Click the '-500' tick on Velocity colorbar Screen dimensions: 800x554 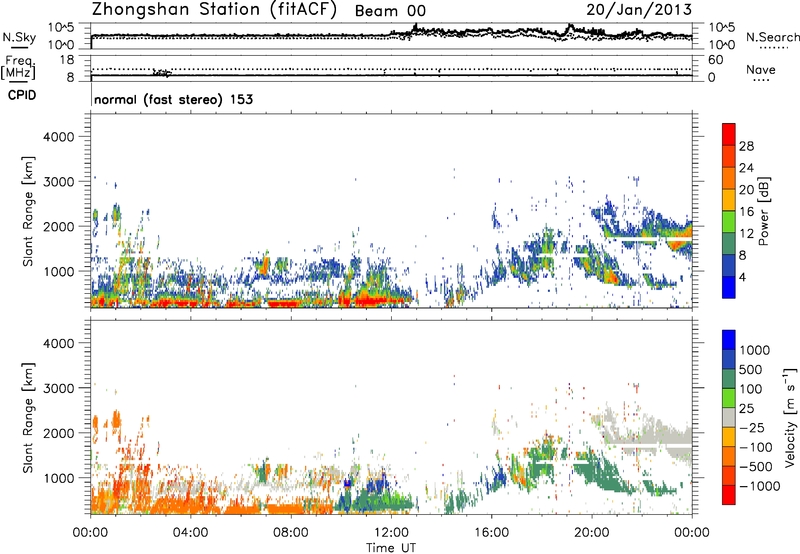pos(754,466)
